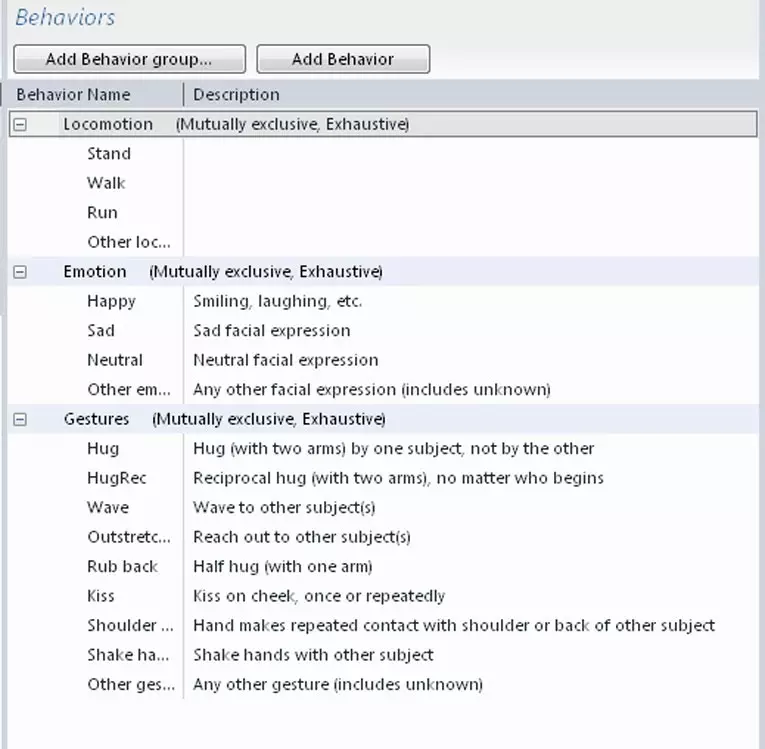Choose the Run behavior entry

(102, 213)
